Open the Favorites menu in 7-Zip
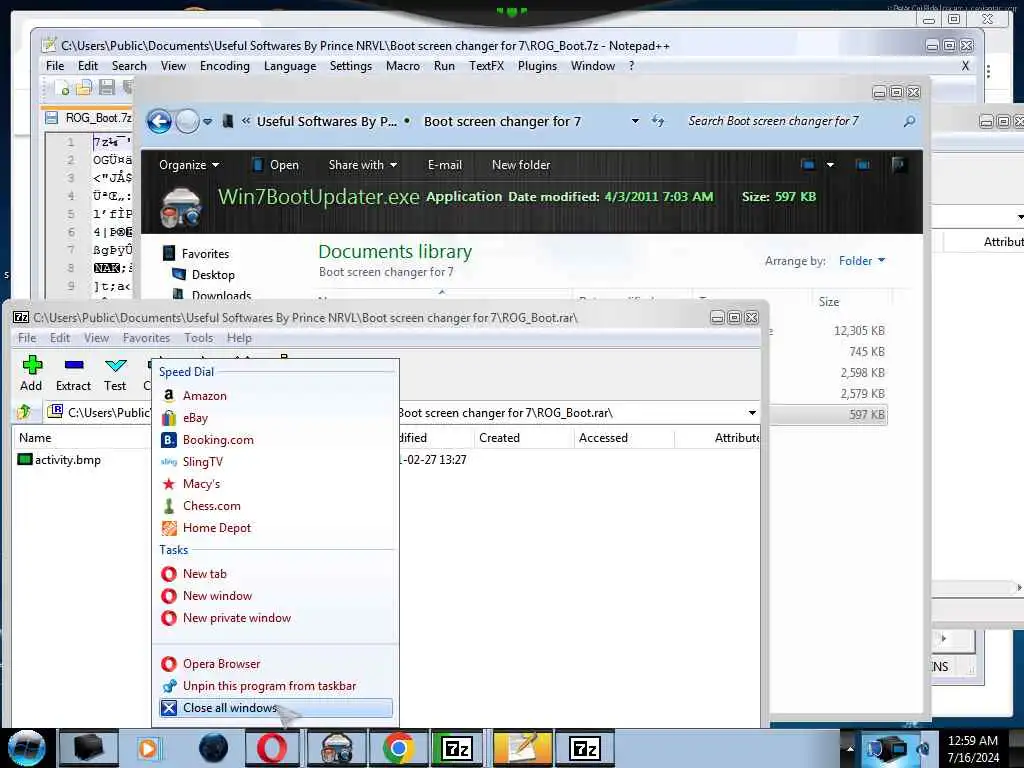 pyautogui.click(x=146, y=338)
